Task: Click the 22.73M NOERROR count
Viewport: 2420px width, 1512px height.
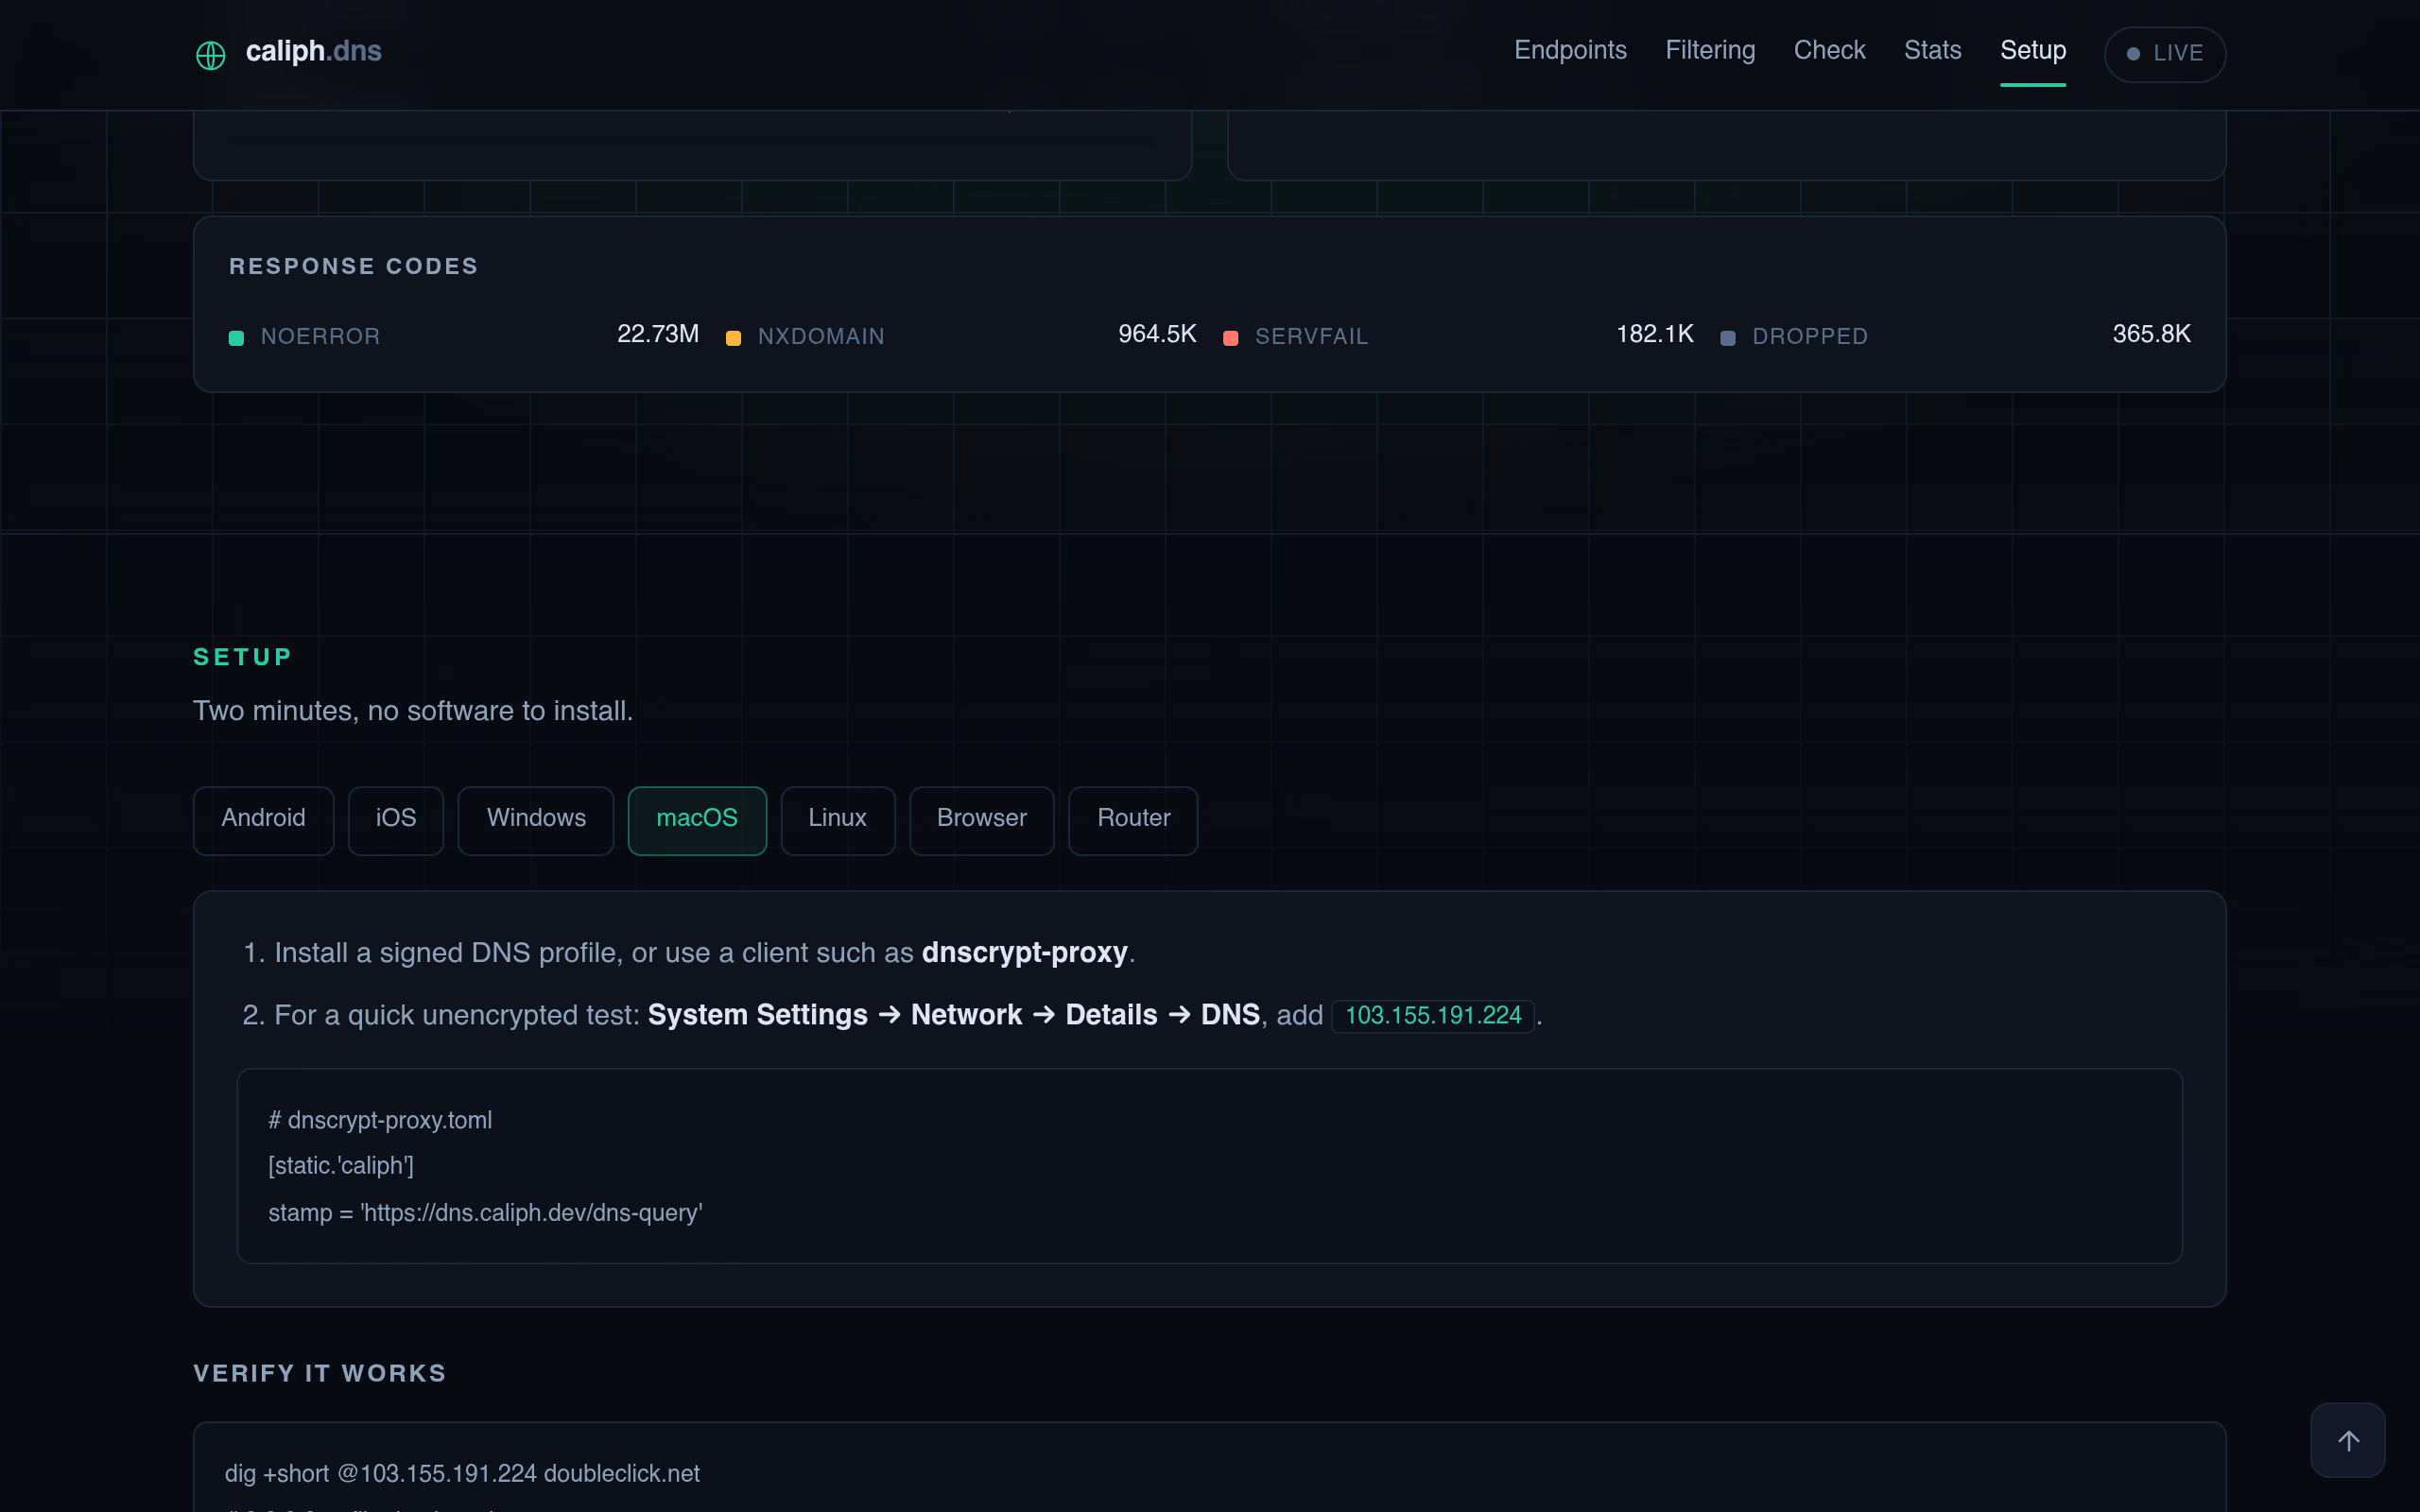Action: click(658, 334)
